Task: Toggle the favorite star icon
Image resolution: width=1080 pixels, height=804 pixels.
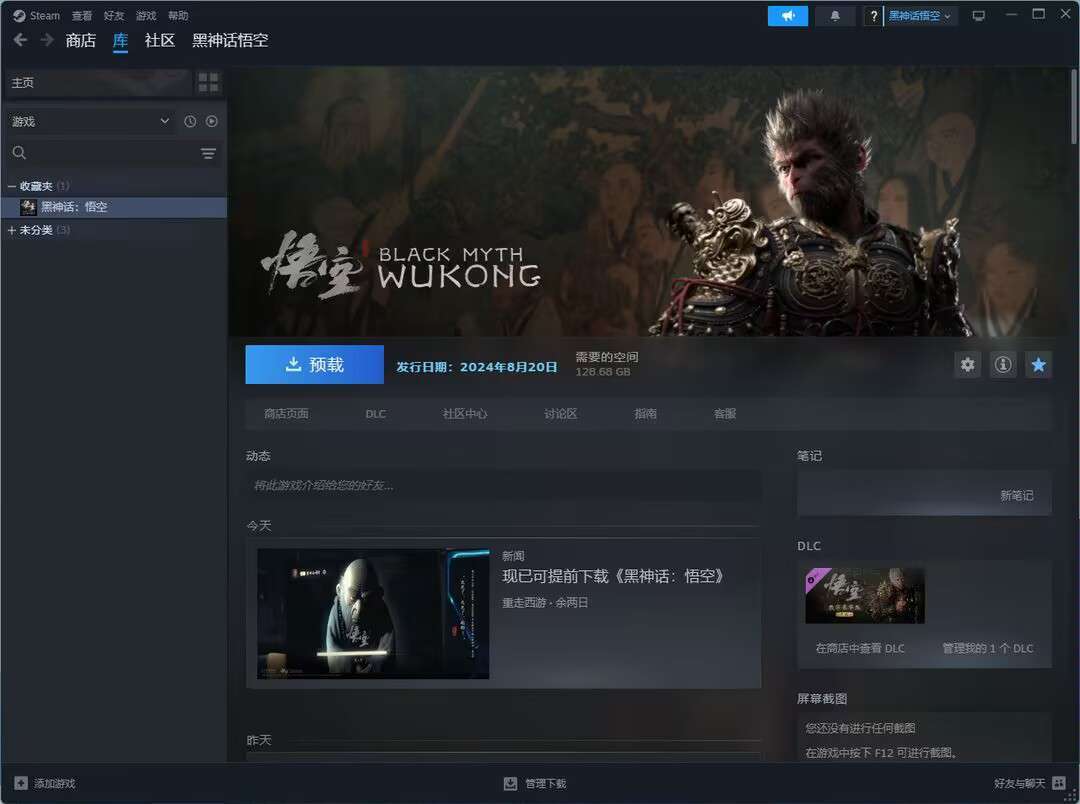Action: (x=1039, y=364)
